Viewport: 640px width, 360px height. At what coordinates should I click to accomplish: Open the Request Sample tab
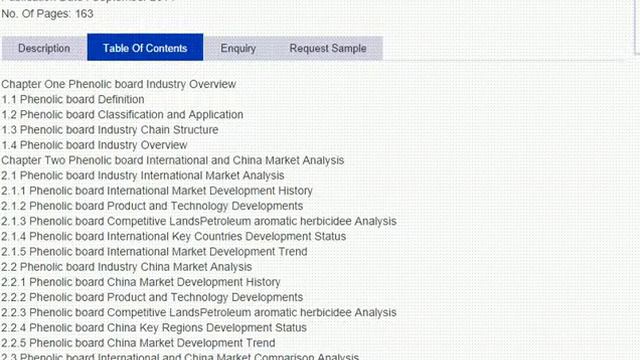(328, 48)
